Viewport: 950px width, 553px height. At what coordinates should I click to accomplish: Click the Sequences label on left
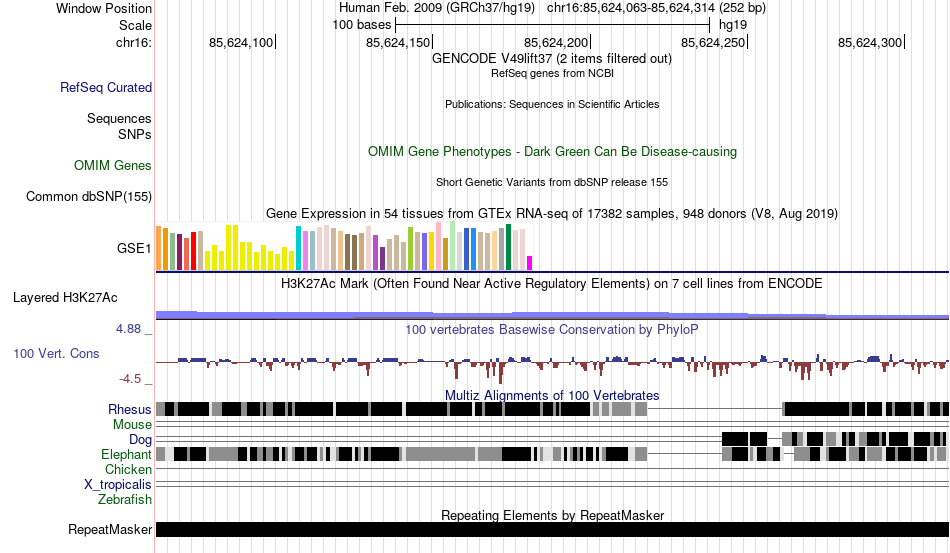tap(119, 118)
